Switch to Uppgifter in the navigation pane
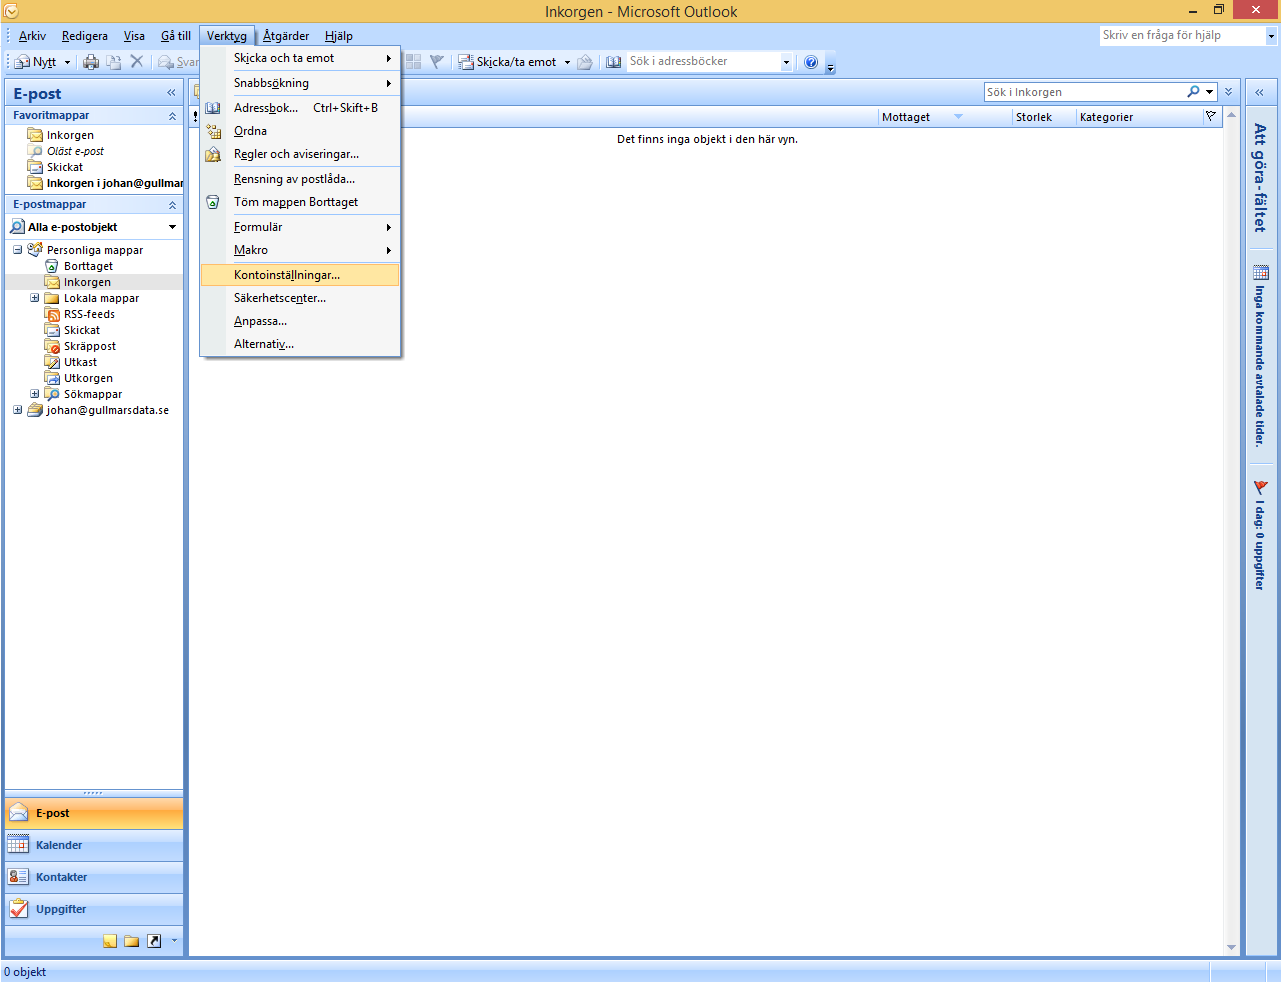Screen dimensions: 1281x982 click(x=94, y=909)
